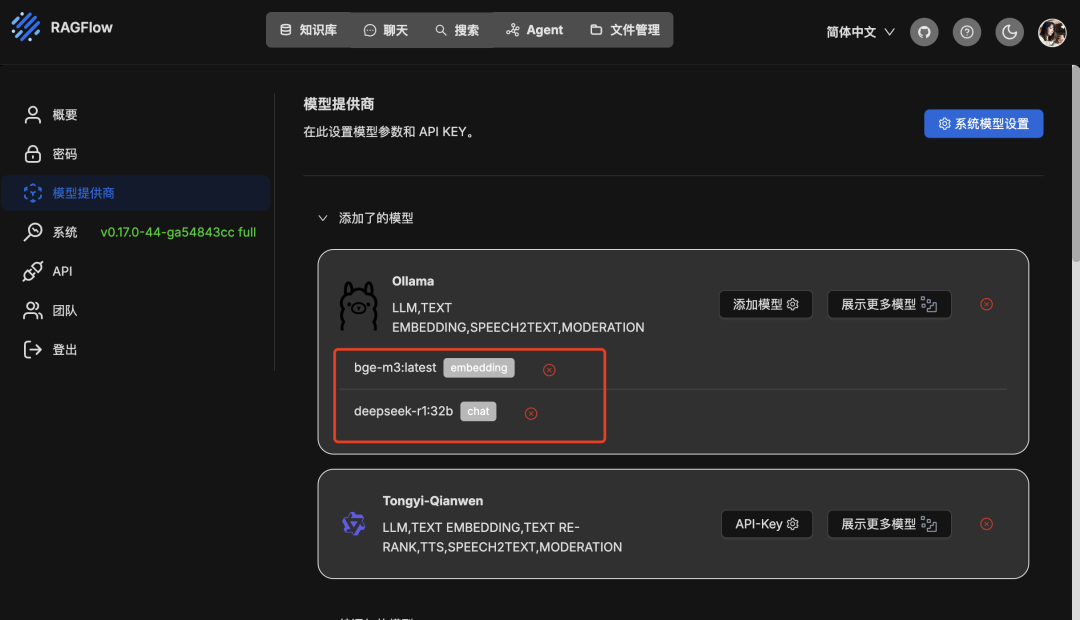Open the help question mark icon

[x=966, y=32]
